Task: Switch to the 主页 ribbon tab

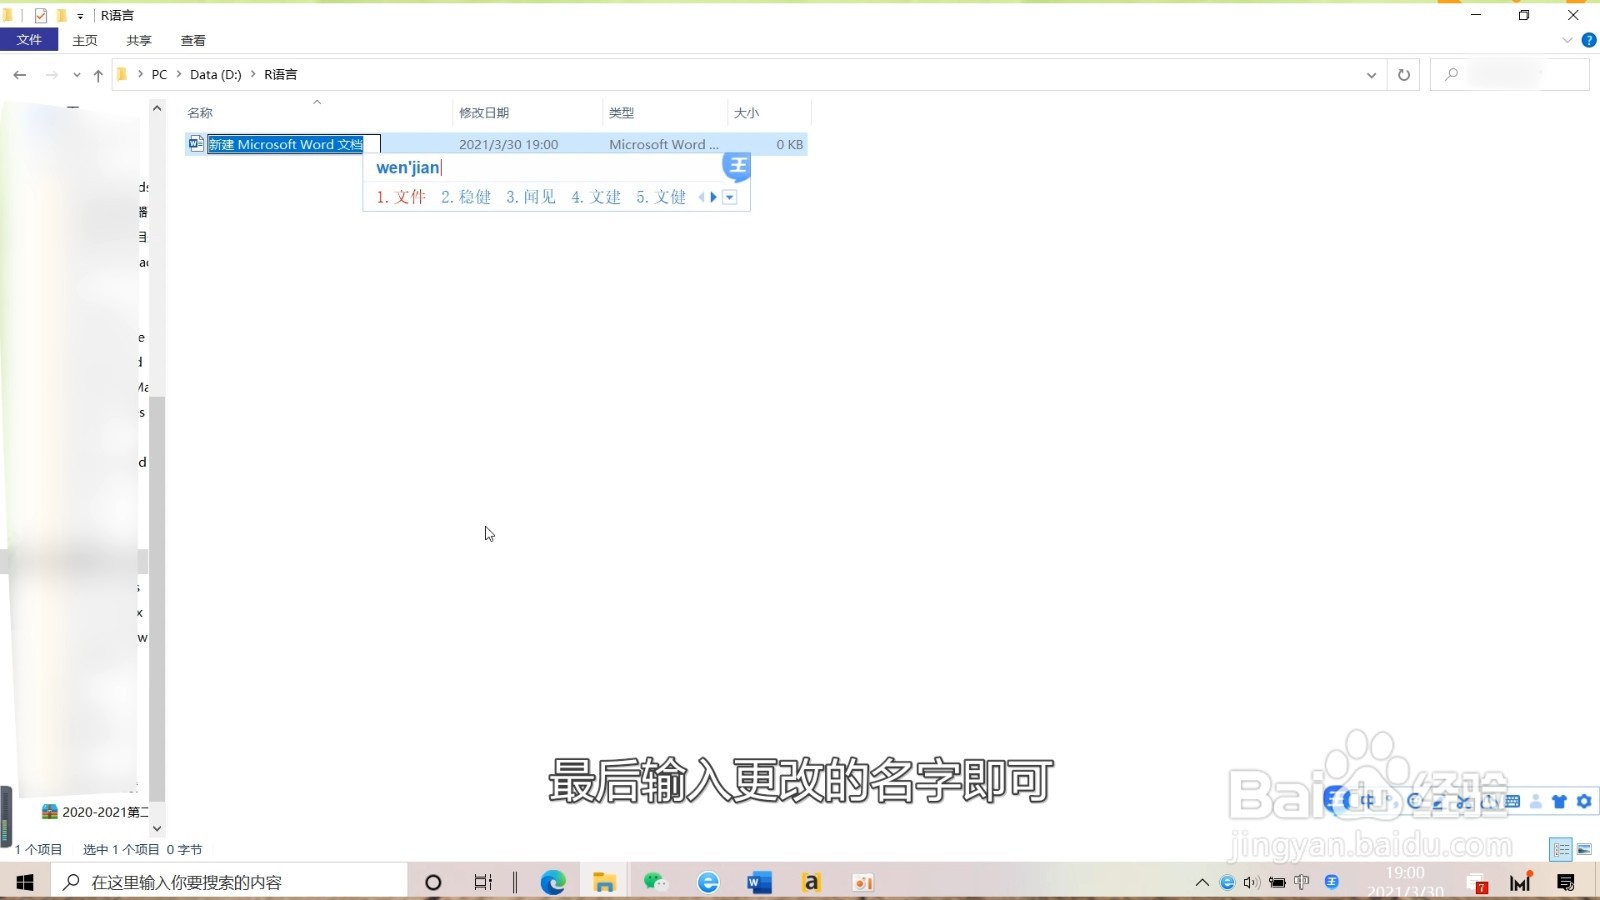Action: (85, 40)
